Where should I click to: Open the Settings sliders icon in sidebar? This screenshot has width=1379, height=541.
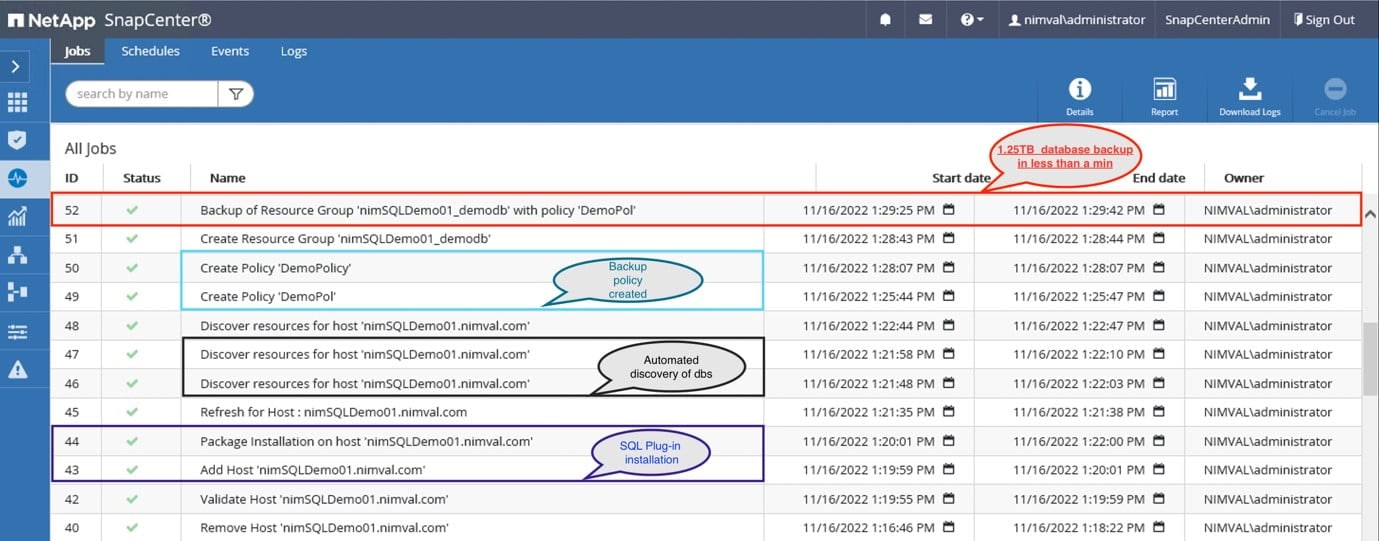click(17, 331)
